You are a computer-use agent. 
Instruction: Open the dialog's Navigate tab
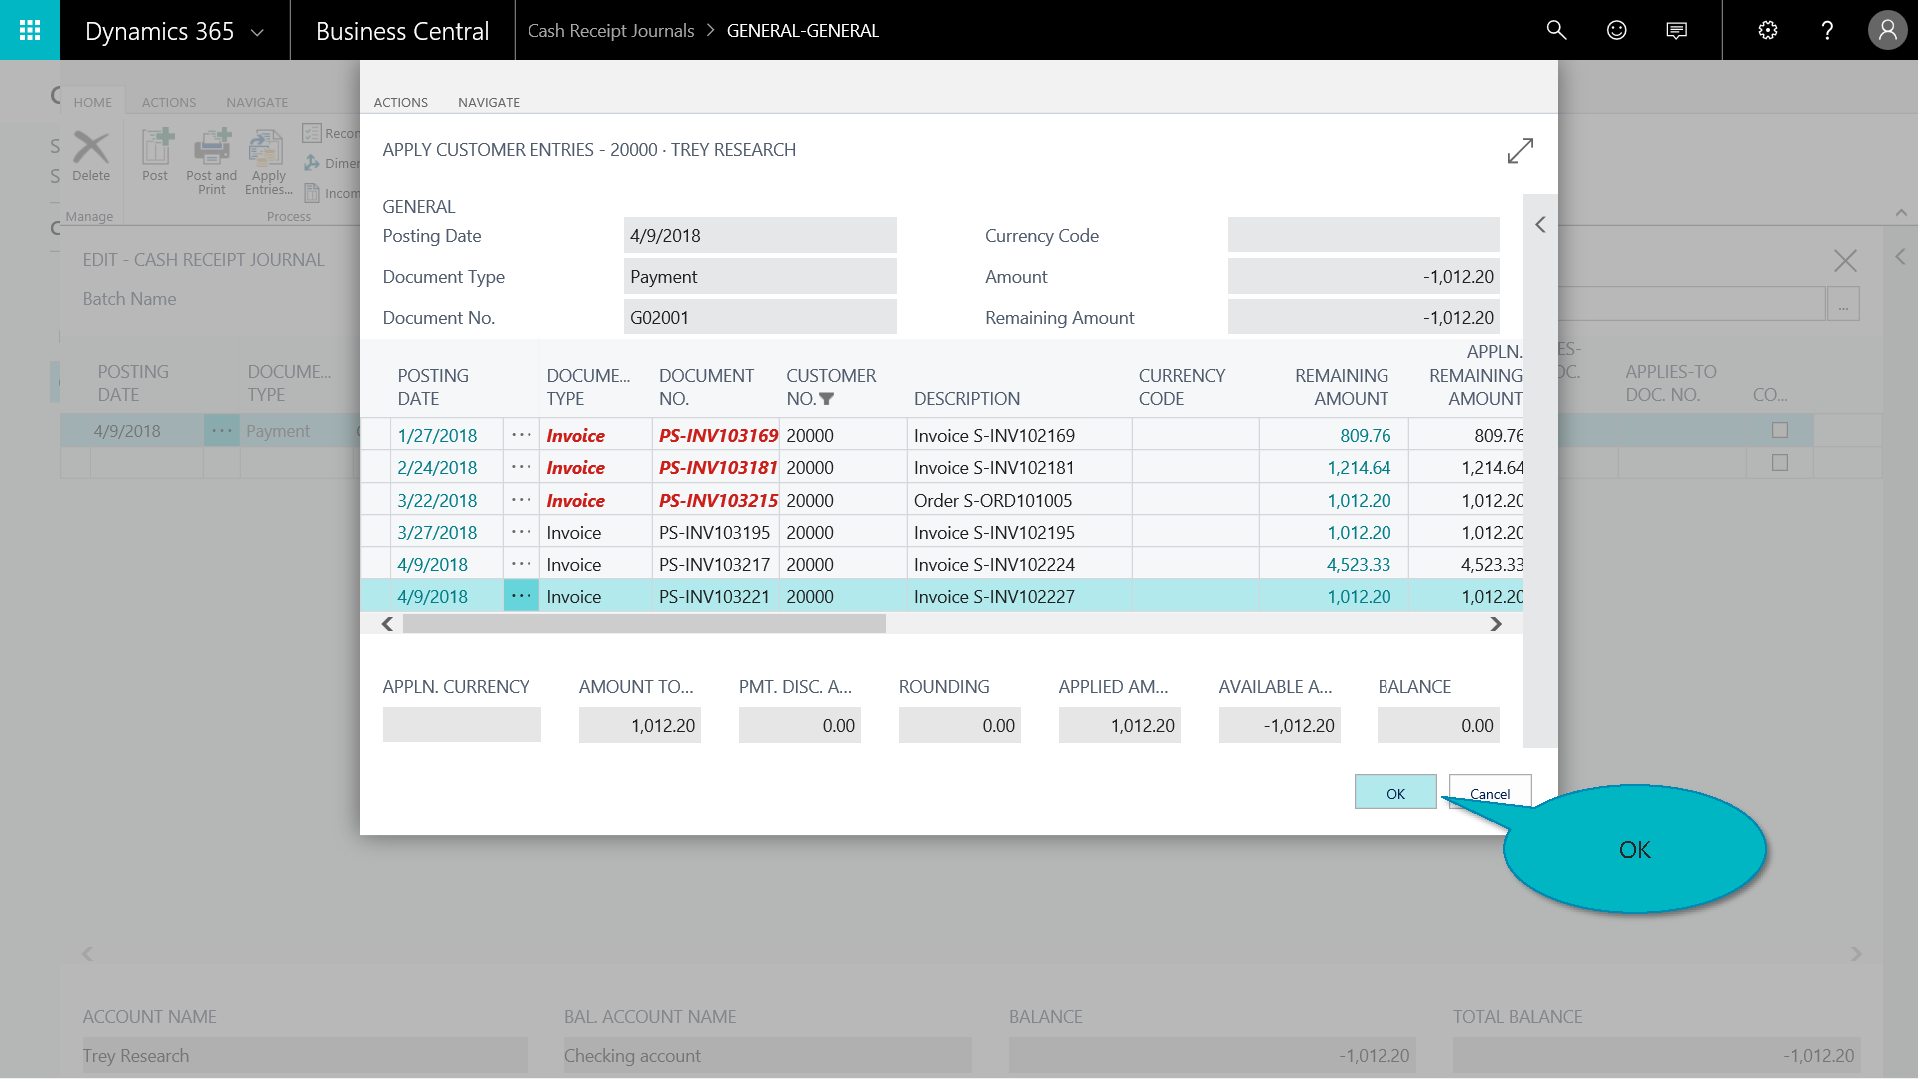tap(488, 102)
